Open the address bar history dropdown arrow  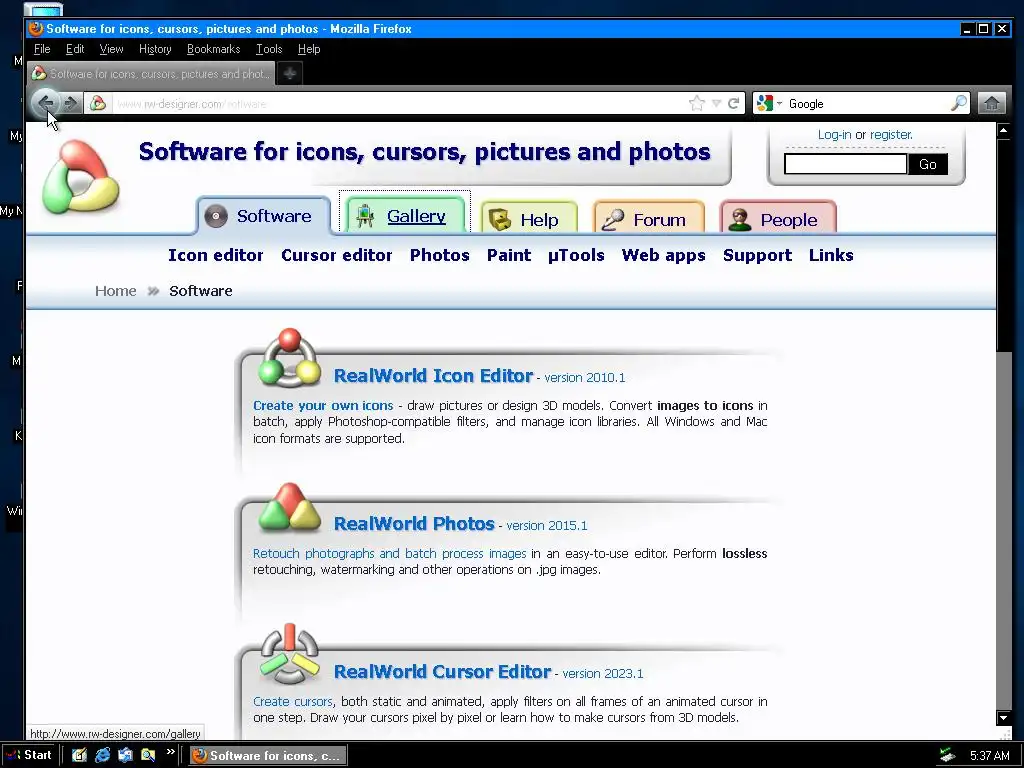(x=716, y=103)
